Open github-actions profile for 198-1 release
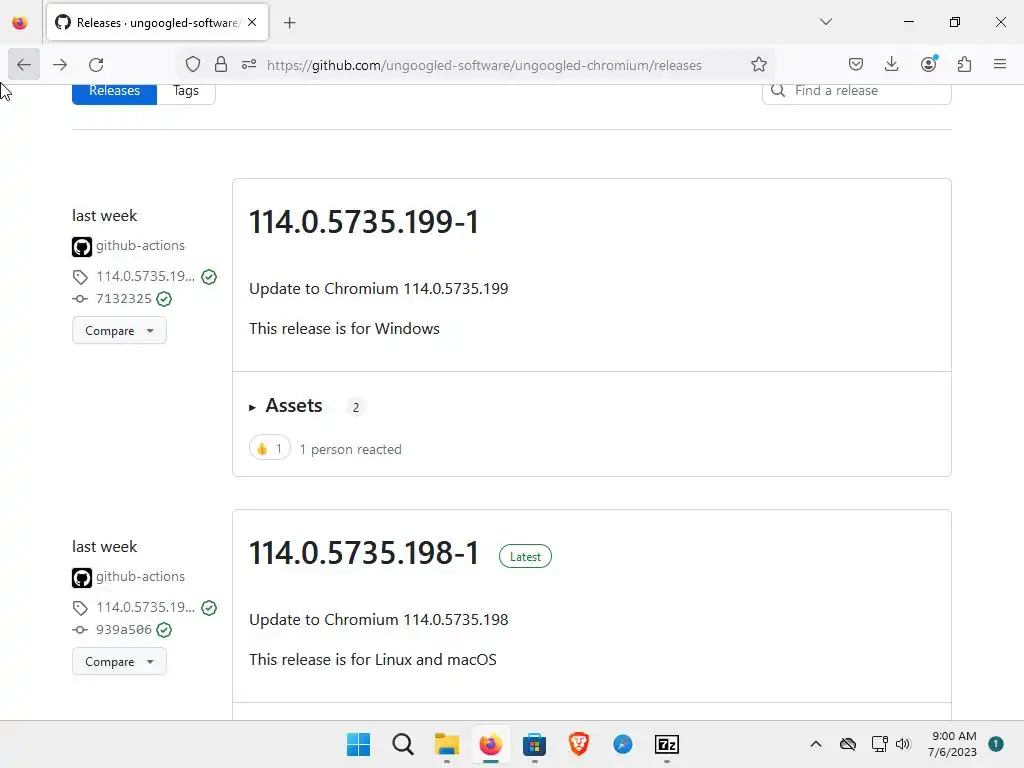This screenshot has height=768, width=1024. pyautogui.click(x=140, y=577)
